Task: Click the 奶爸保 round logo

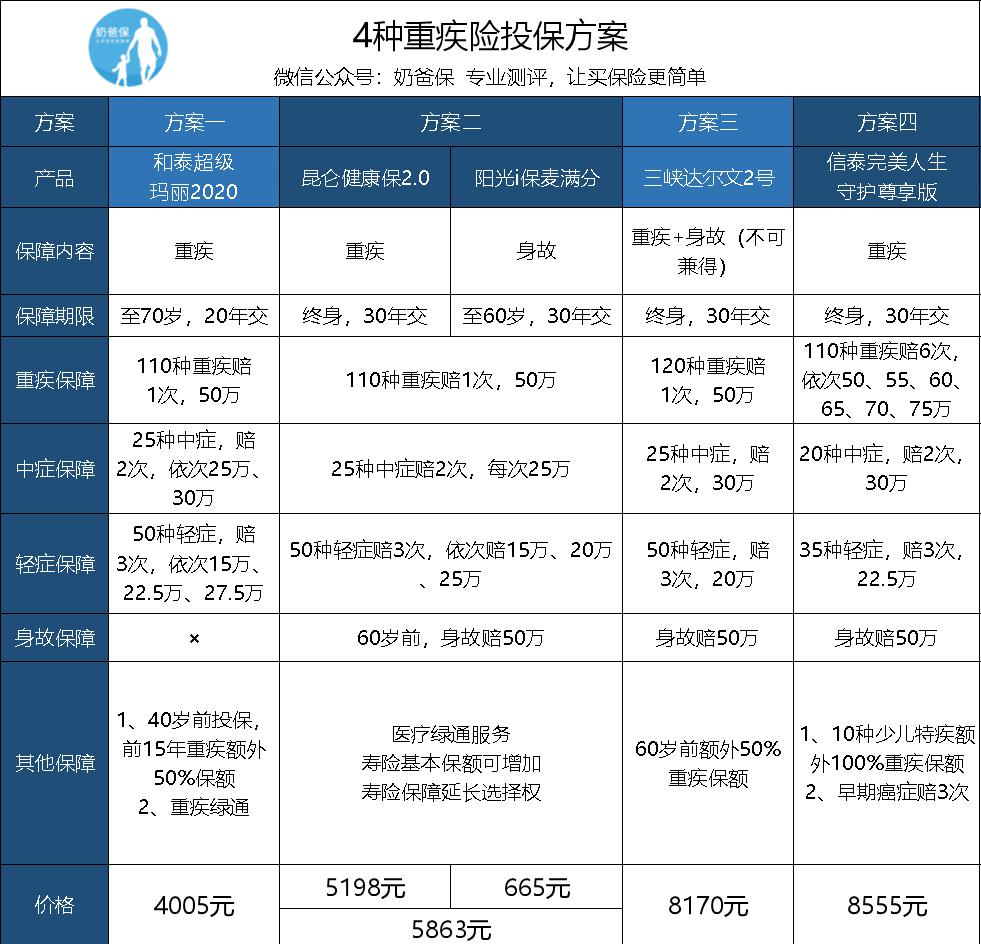Action: click(x=128, y=48)
